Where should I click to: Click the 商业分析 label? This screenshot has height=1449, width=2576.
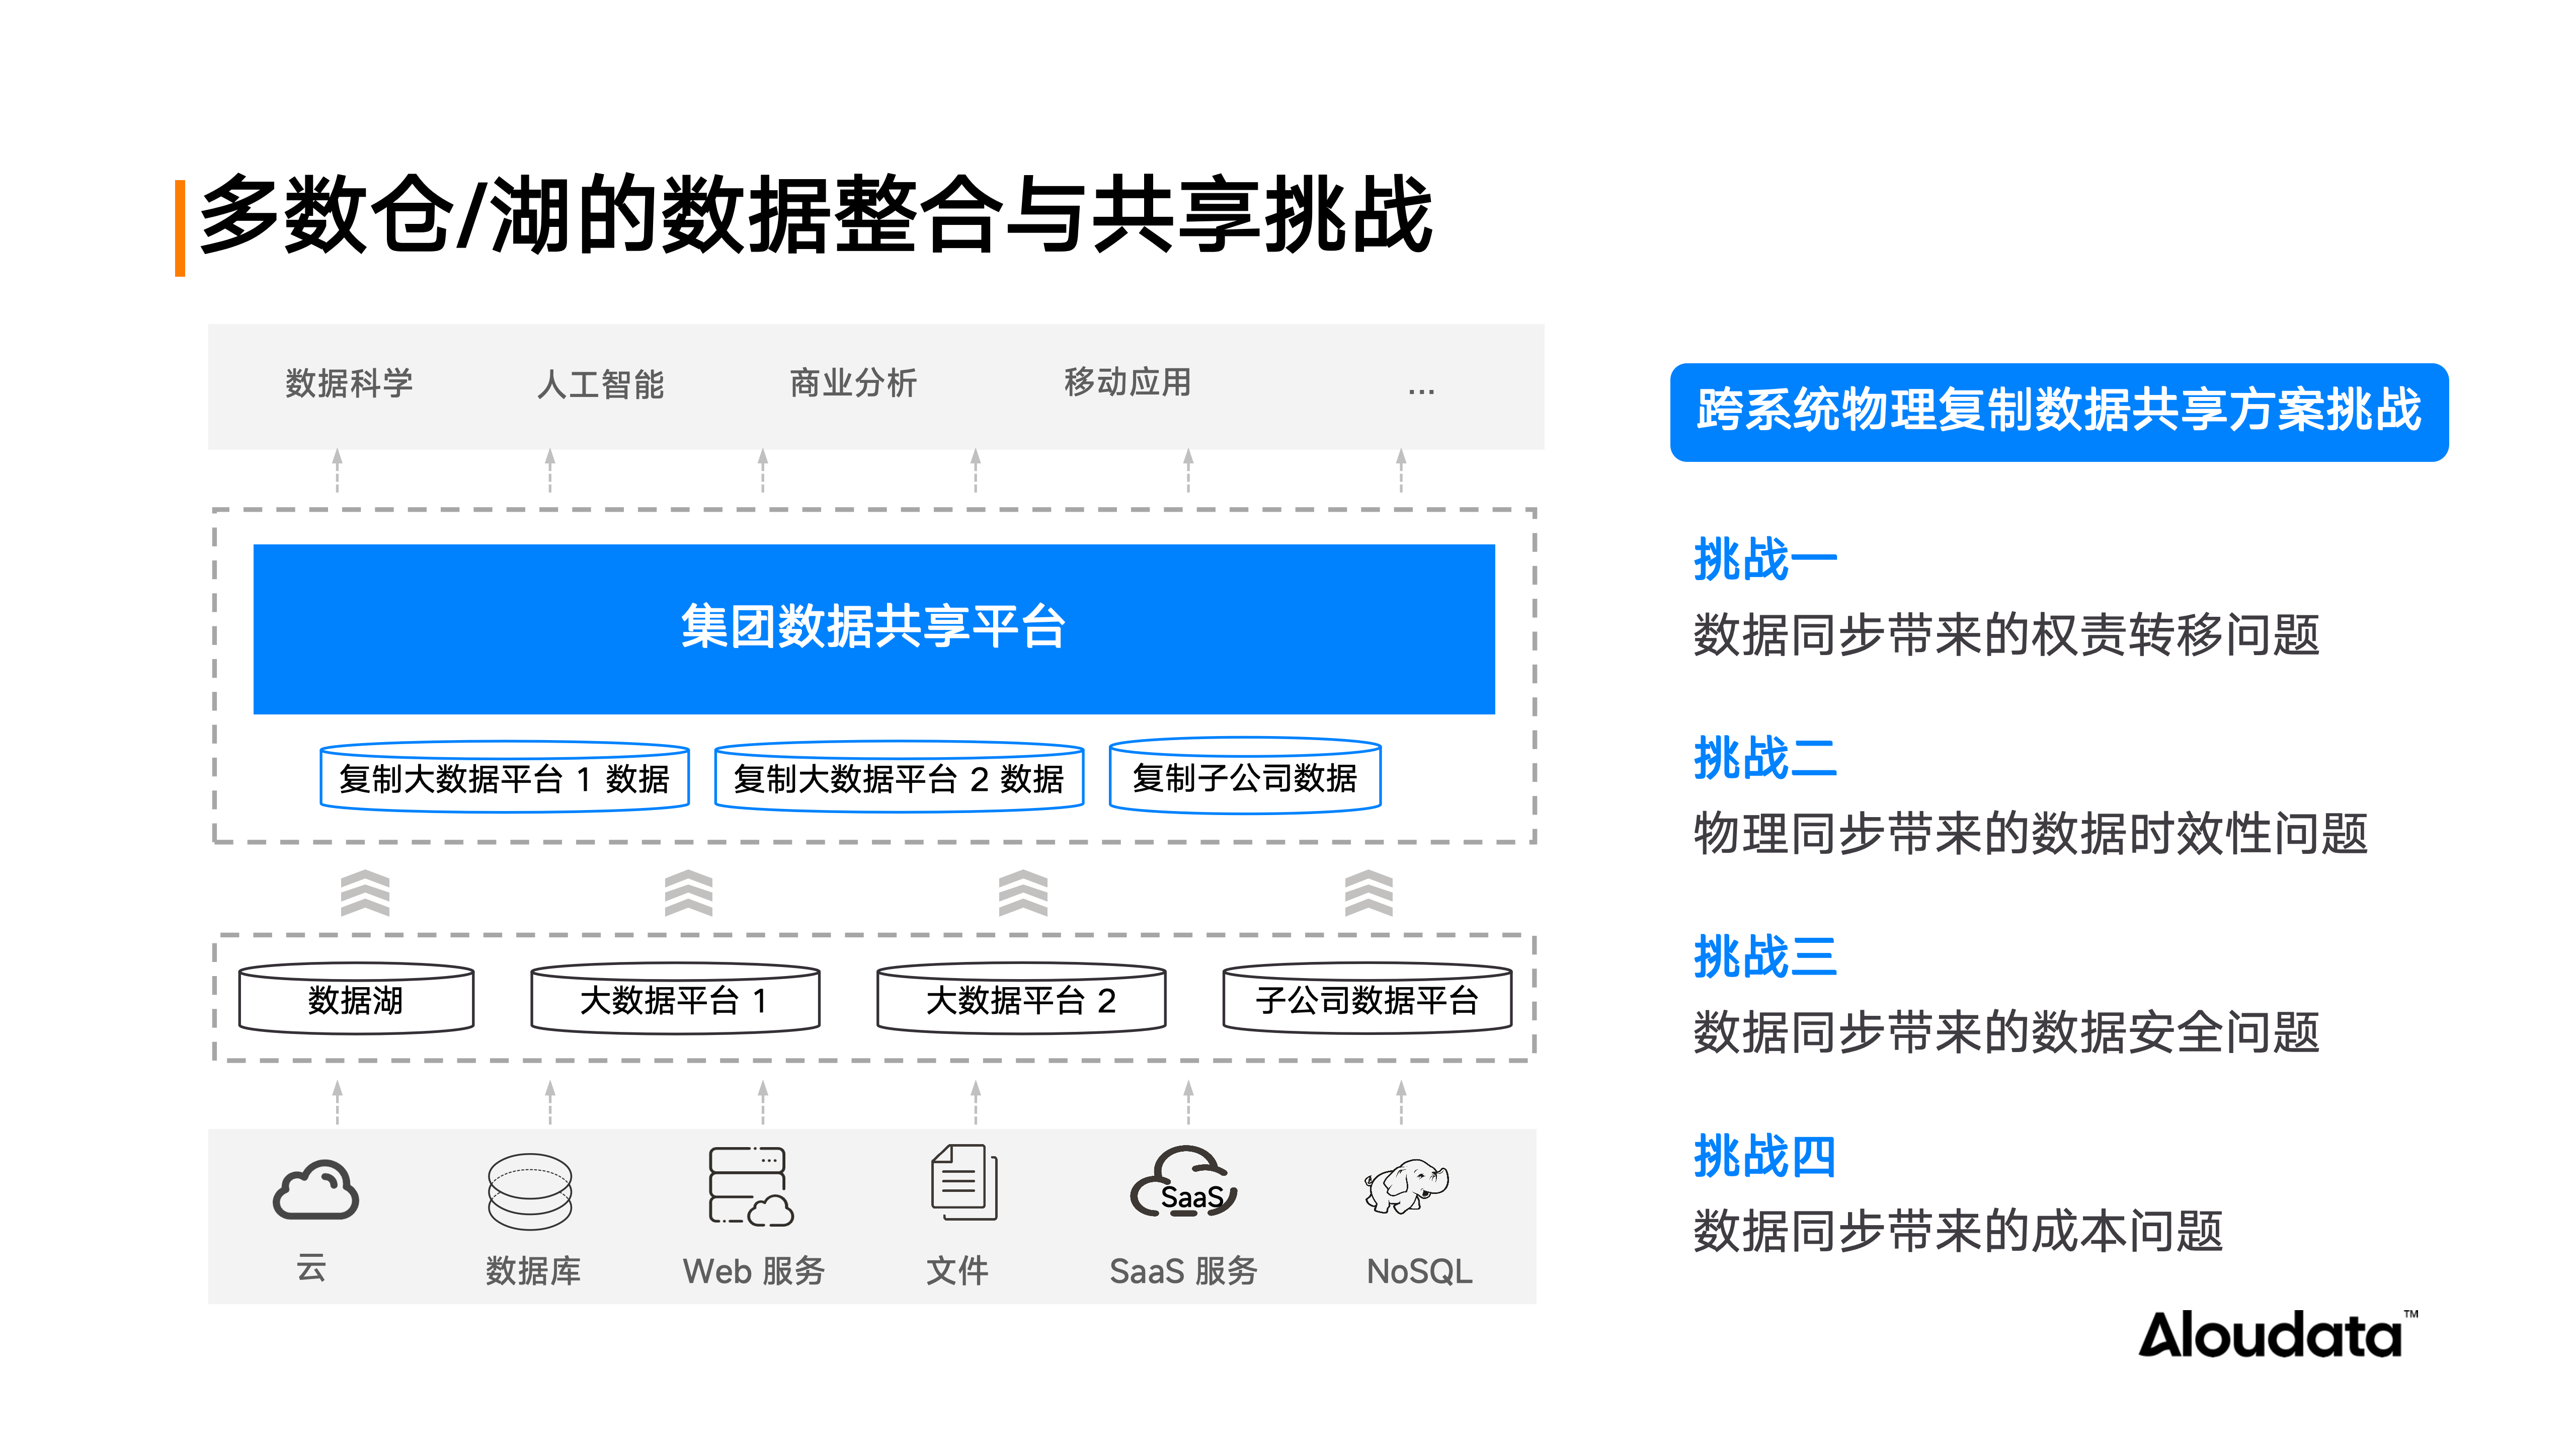point(853,383)
